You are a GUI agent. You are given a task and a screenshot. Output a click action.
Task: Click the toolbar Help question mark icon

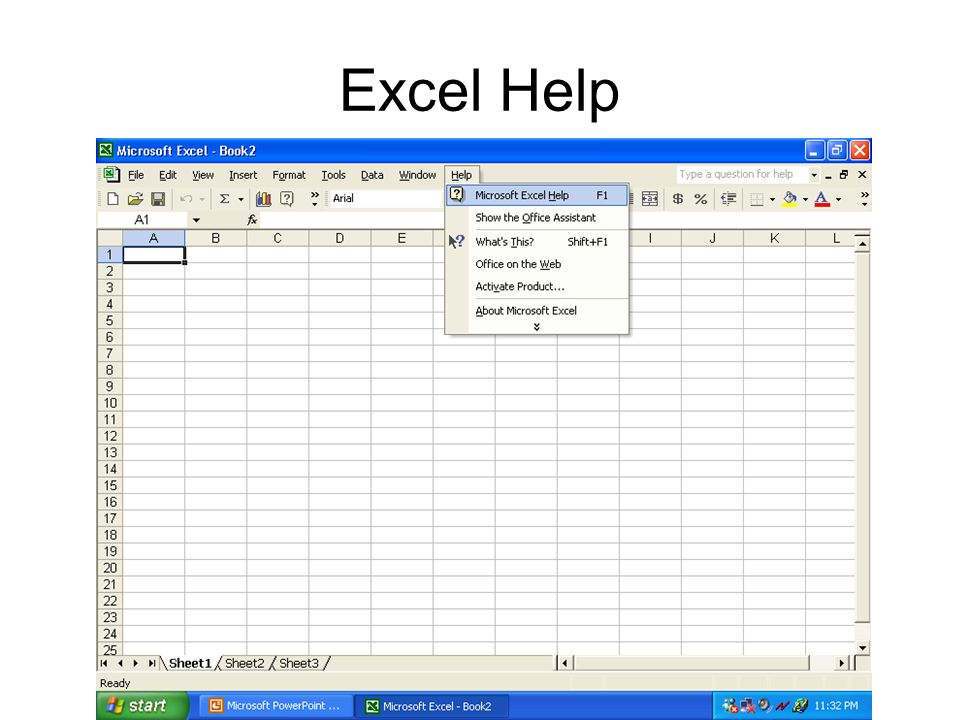click(x=287, y=198)
